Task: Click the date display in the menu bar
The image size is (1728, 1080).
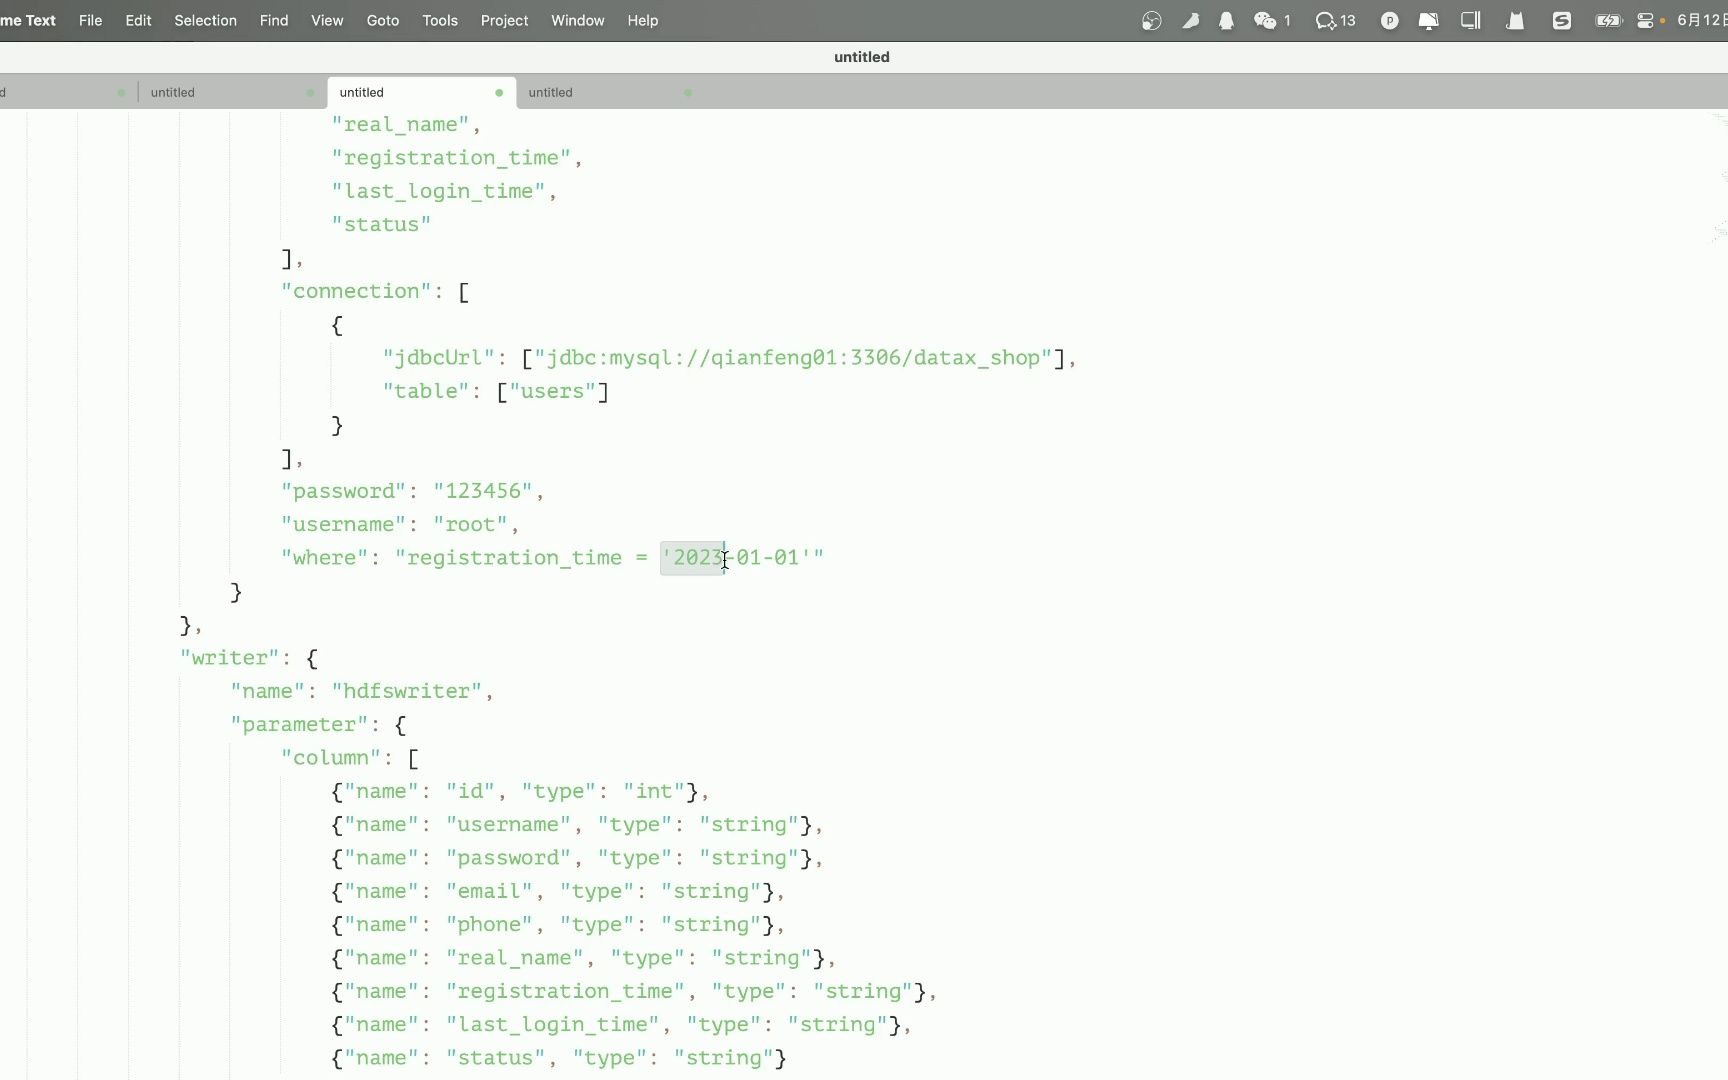Action: coord(1702,20)
